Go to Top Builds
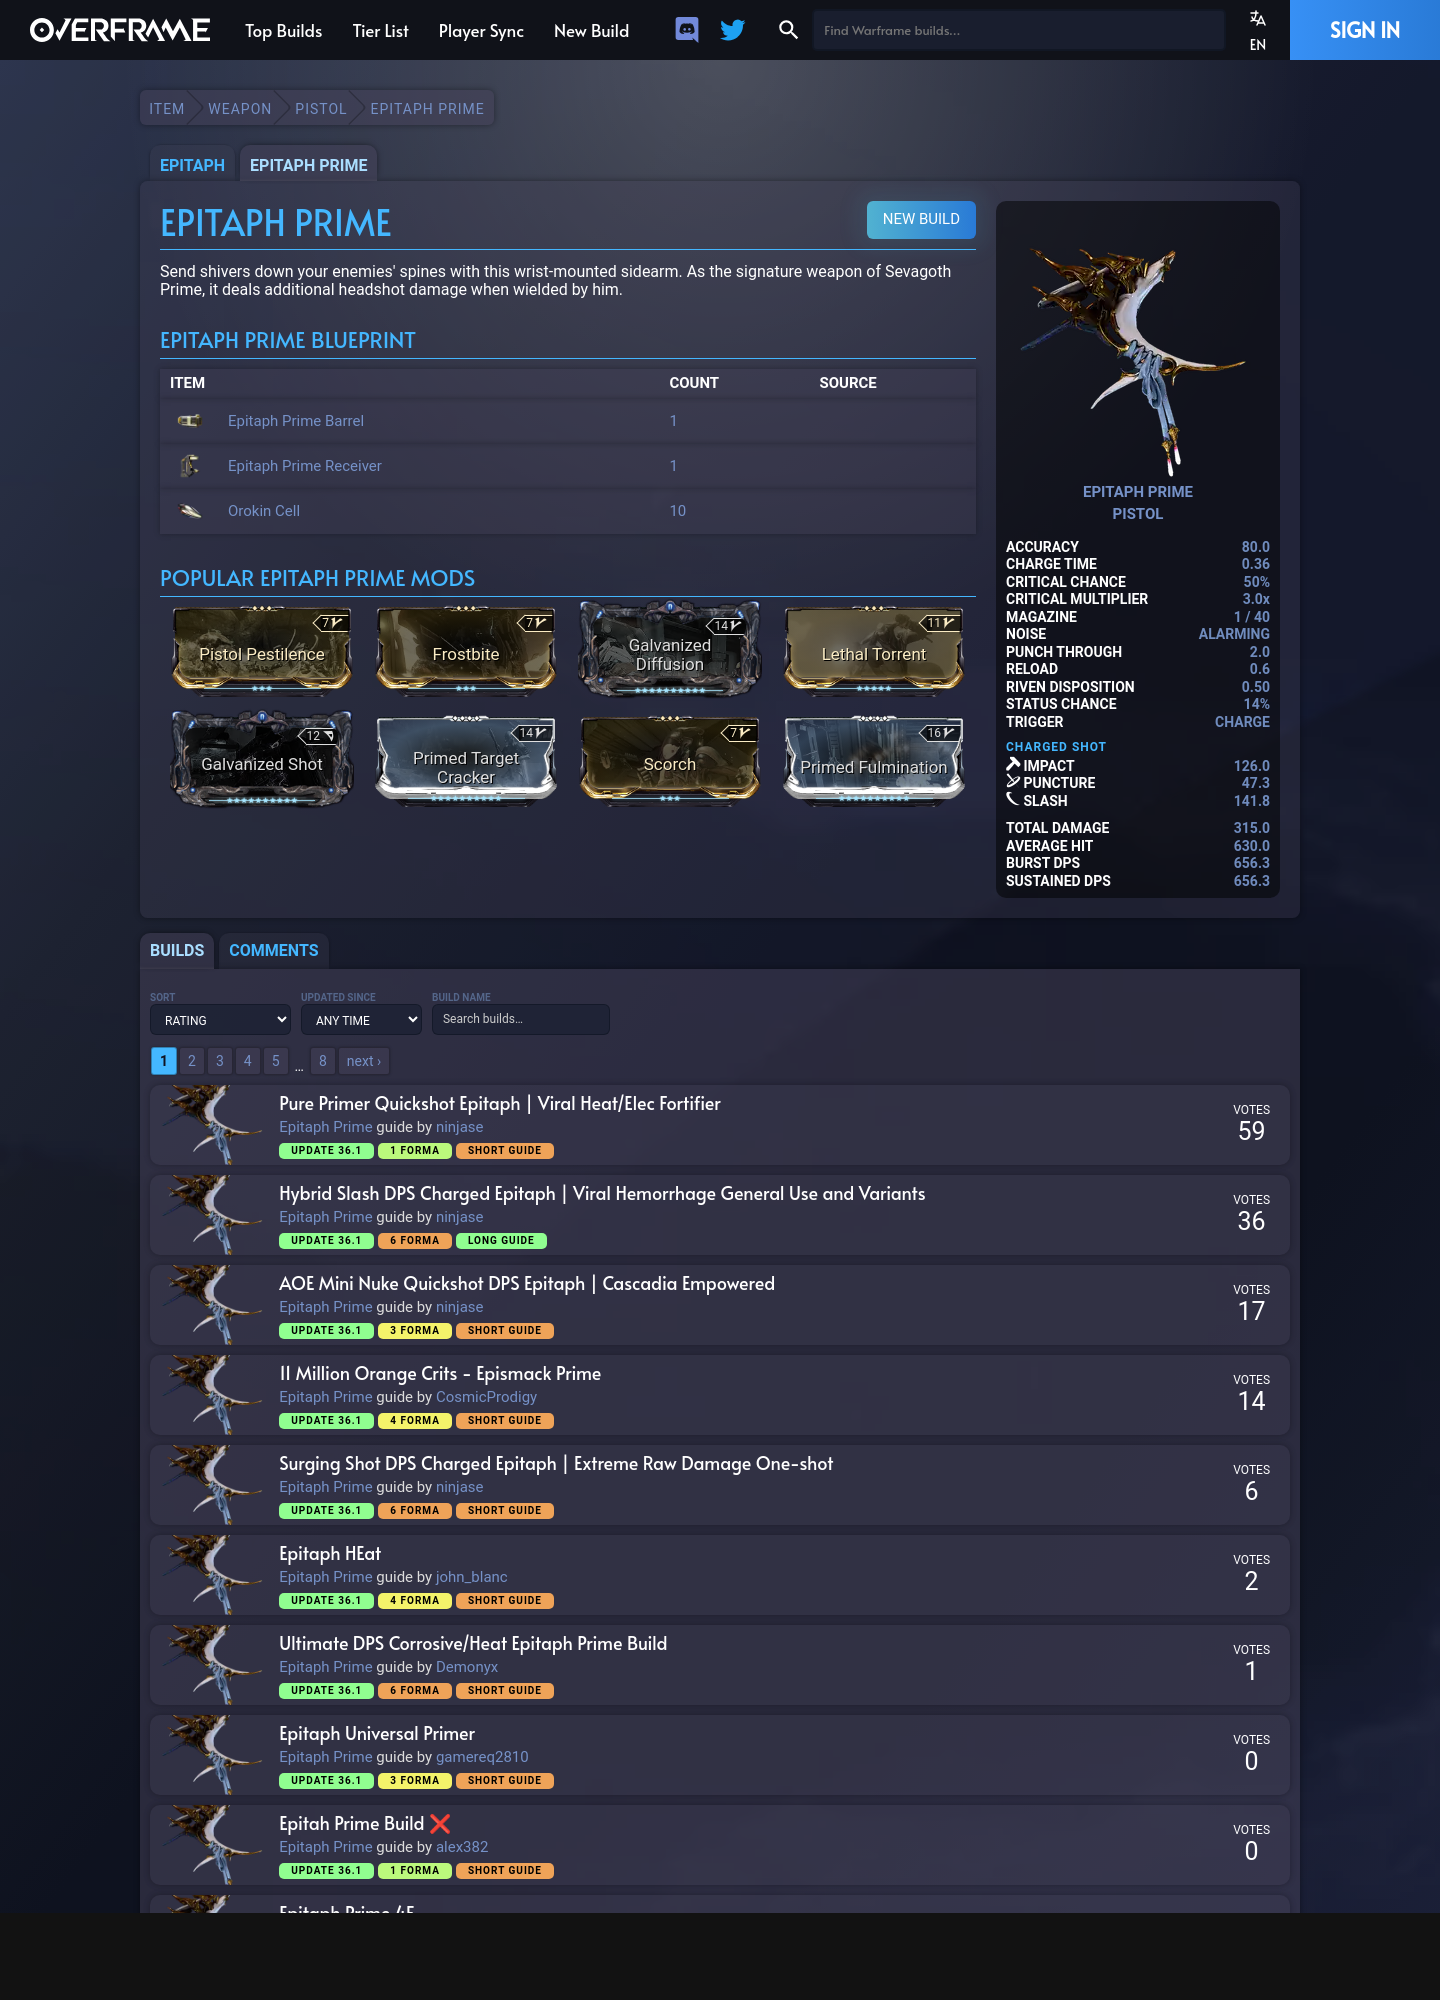This screenshot has height=2000, width=1440. [x=284, y=31]
